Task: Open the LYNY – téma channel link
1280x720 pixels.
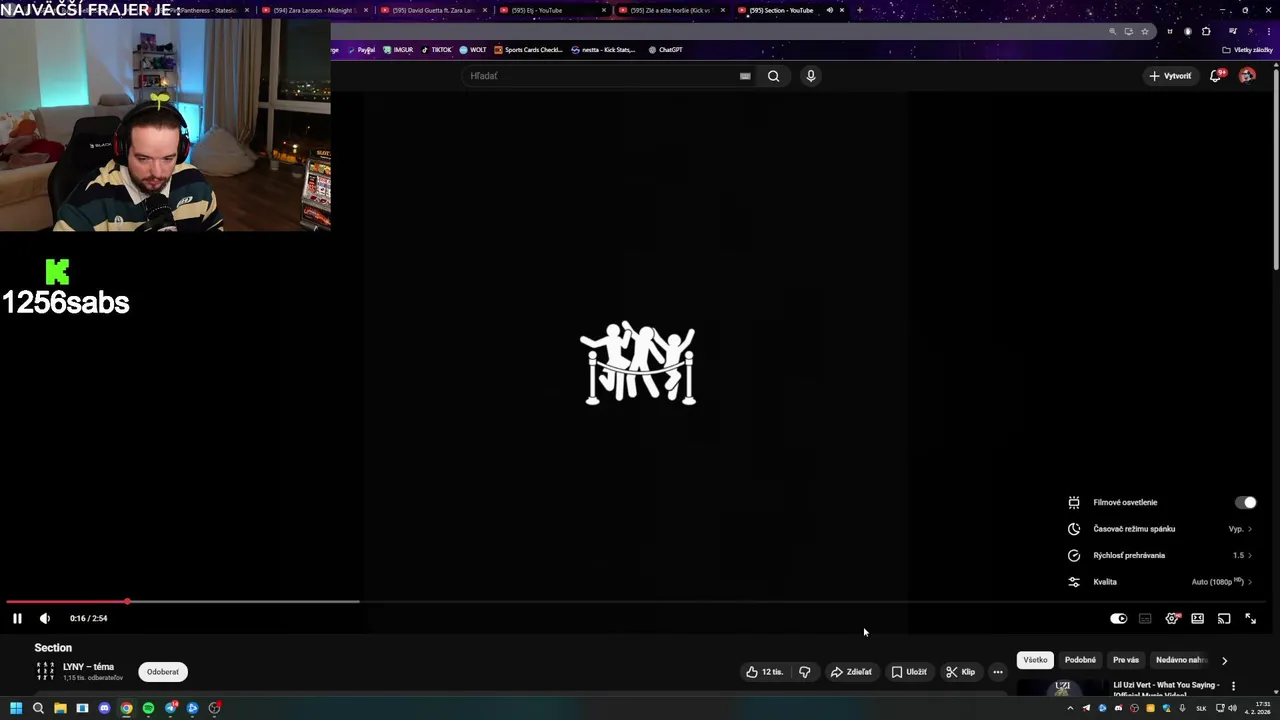Action: pyautogui.click(x=88, y=667)
